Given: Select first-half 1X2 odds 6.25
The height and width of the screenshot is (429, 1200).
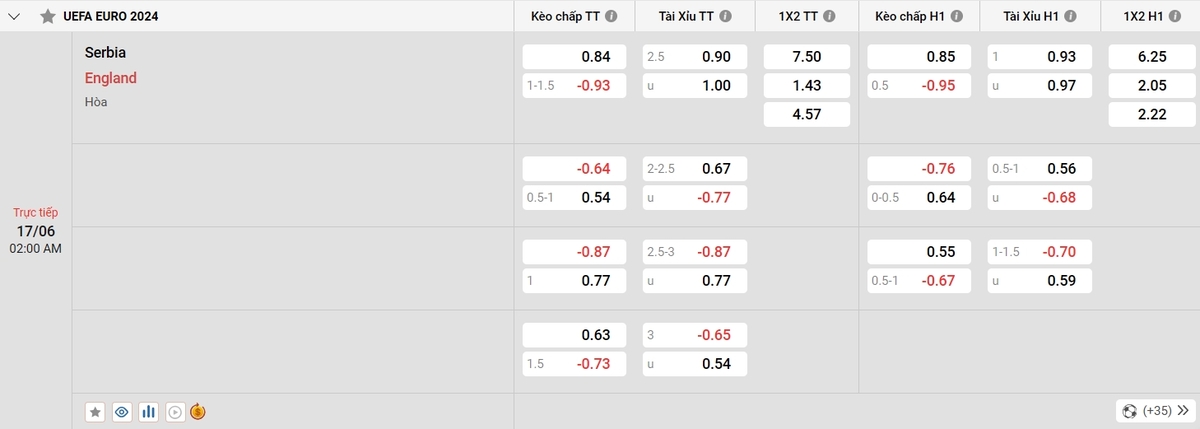Looking at the screenshot, I should [x=1152, y=57].
